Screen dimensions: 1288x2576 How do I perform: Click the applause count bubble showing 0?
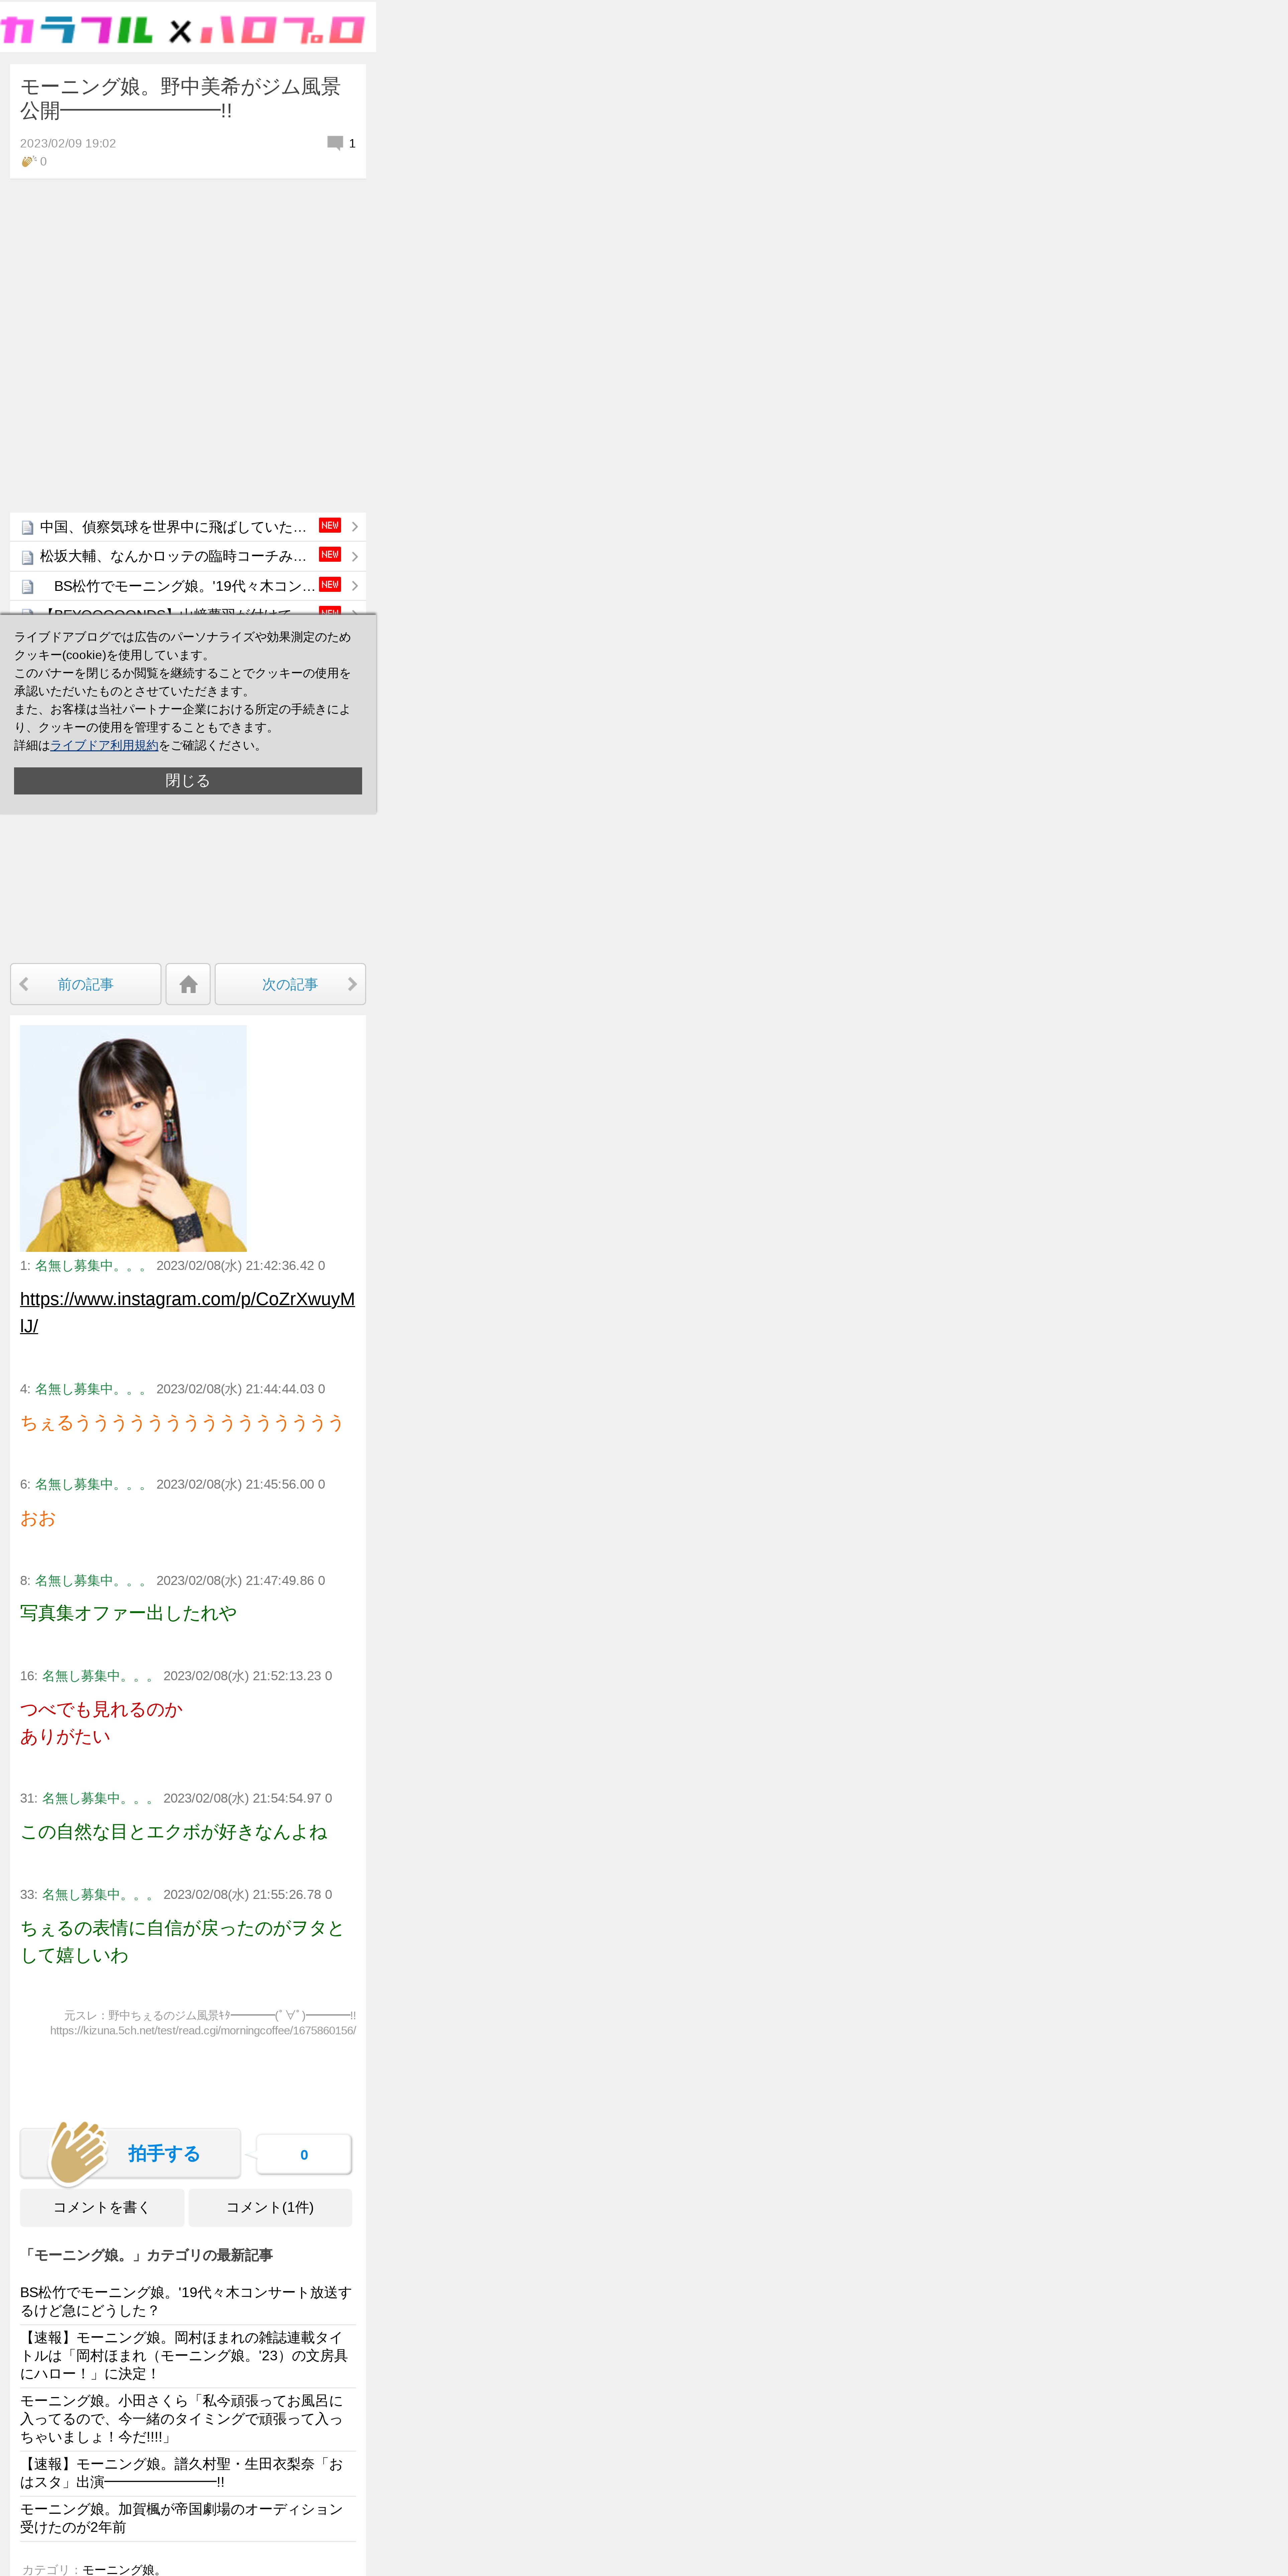pyautogui.click(x=304, y=2154)
